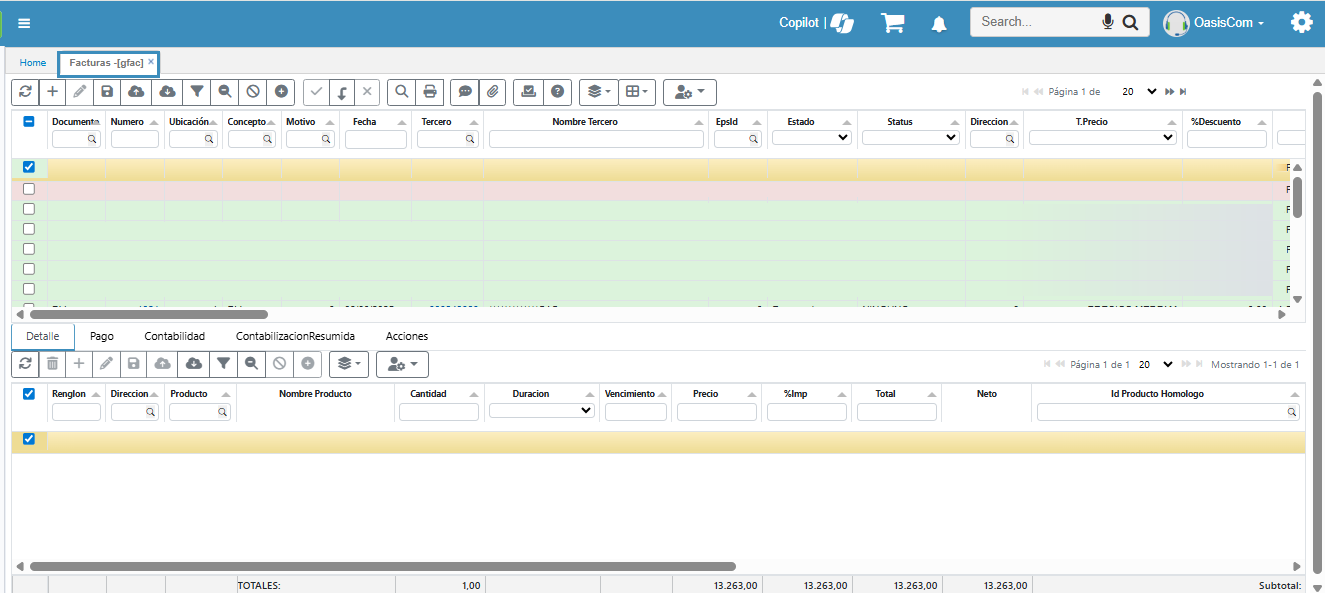Image resolution: width=1325 pixels, height=593 pixels.
Task: Expand the T.Precio filter dropdown
Action: [x=1102, y=138]
